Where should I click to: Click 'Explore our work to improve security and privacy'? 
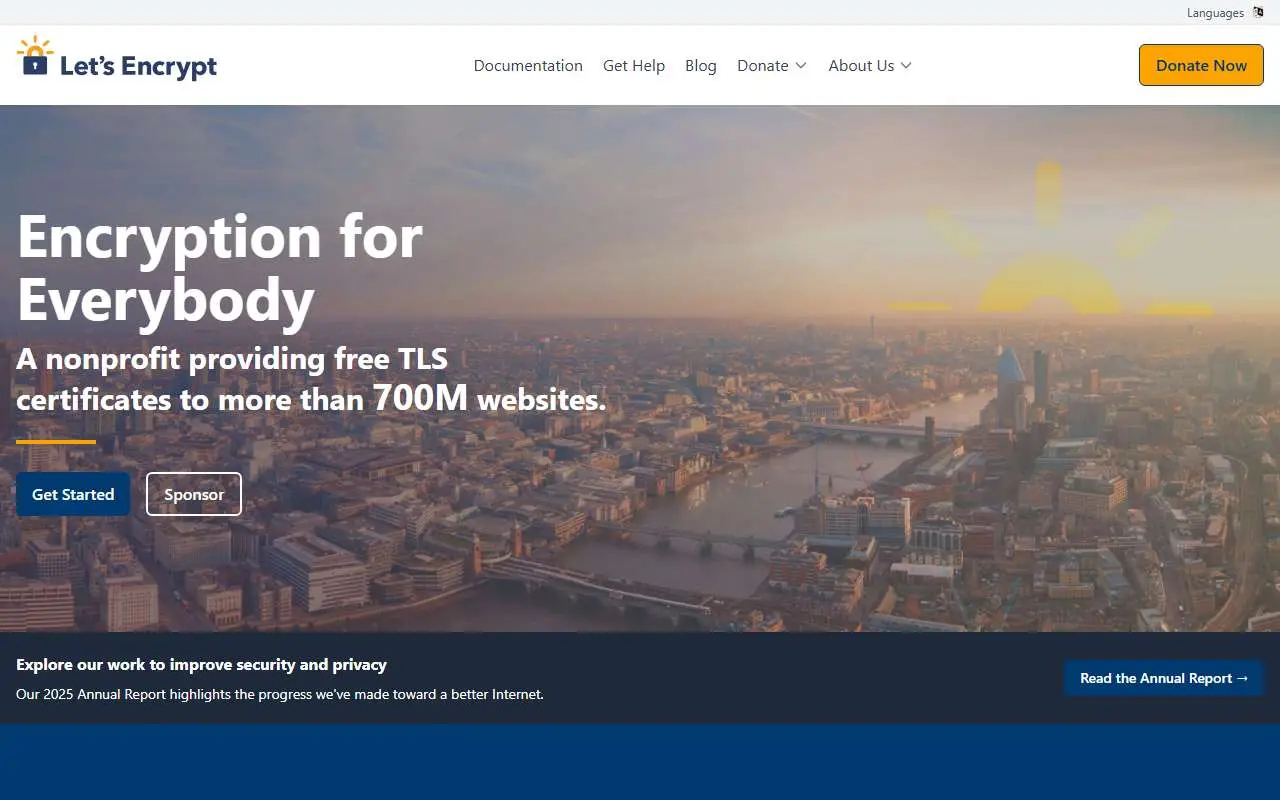click(201, 664)
